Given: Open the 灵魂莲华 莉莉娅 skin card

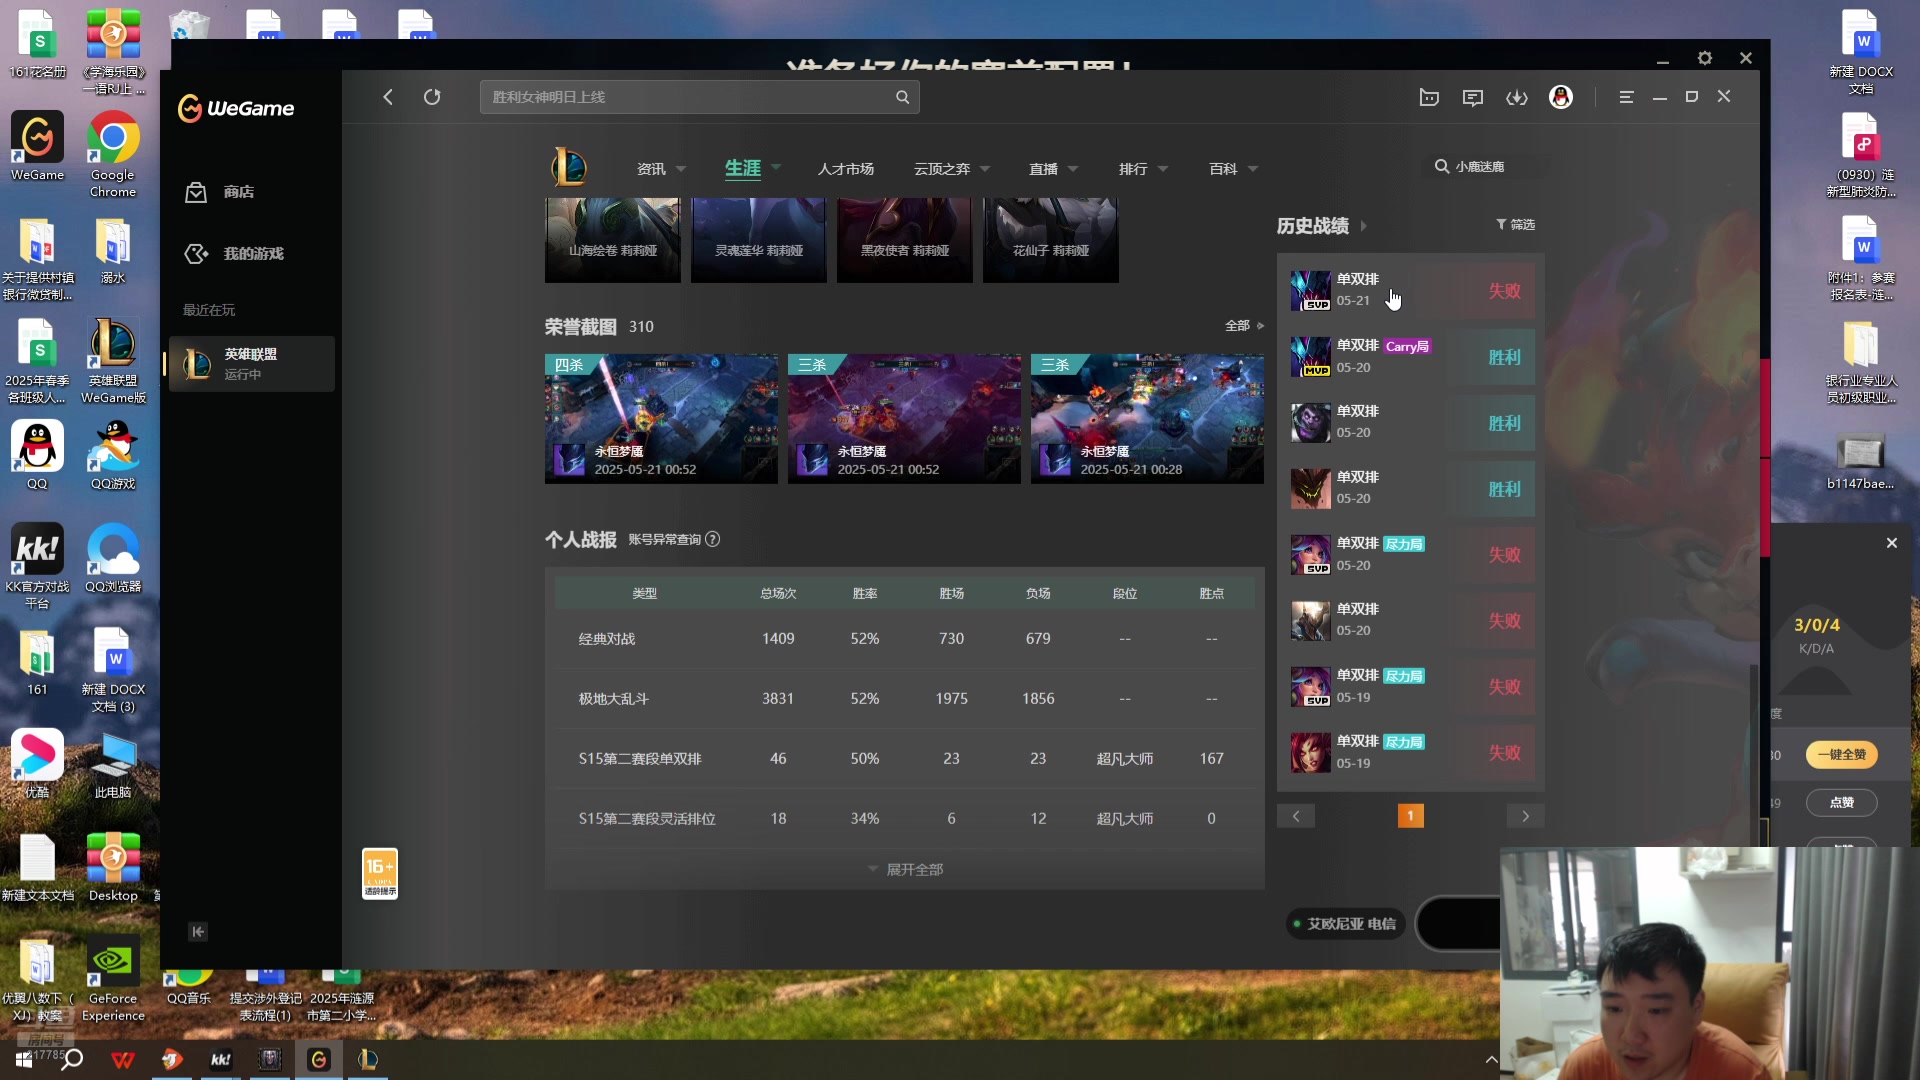Looking at the screenshot, I should [x=759, y=240].
